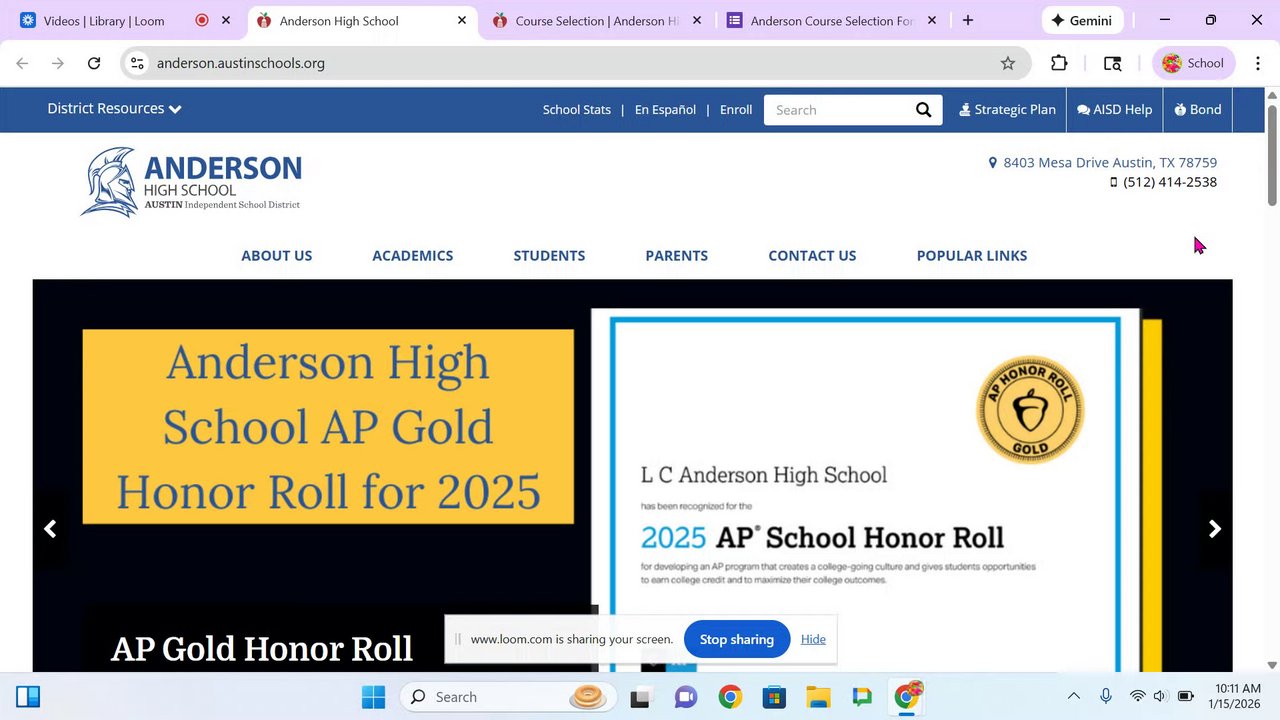Open the Enroll link
Image resolution: width=1280 pixels, height=720 pixels.
pyautogui.click(x=736, y=110)
